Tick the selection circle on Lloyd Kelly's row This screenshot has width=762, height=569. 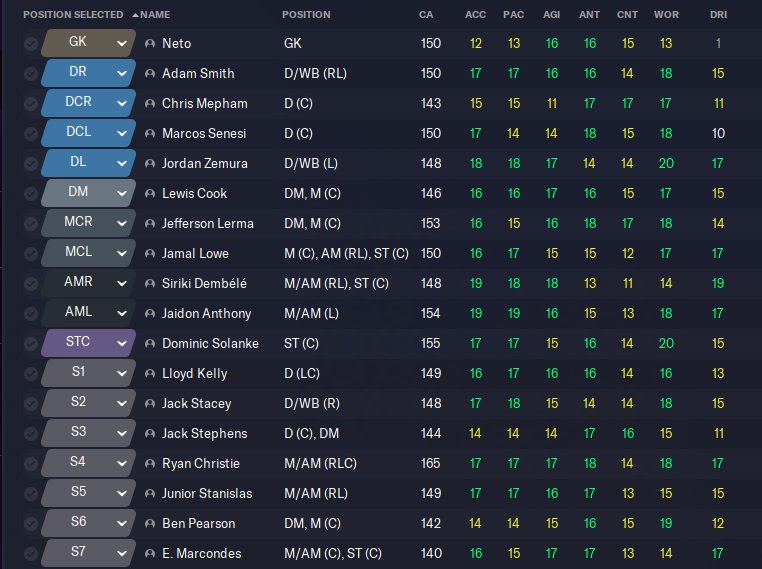click(x=31, y=374)
